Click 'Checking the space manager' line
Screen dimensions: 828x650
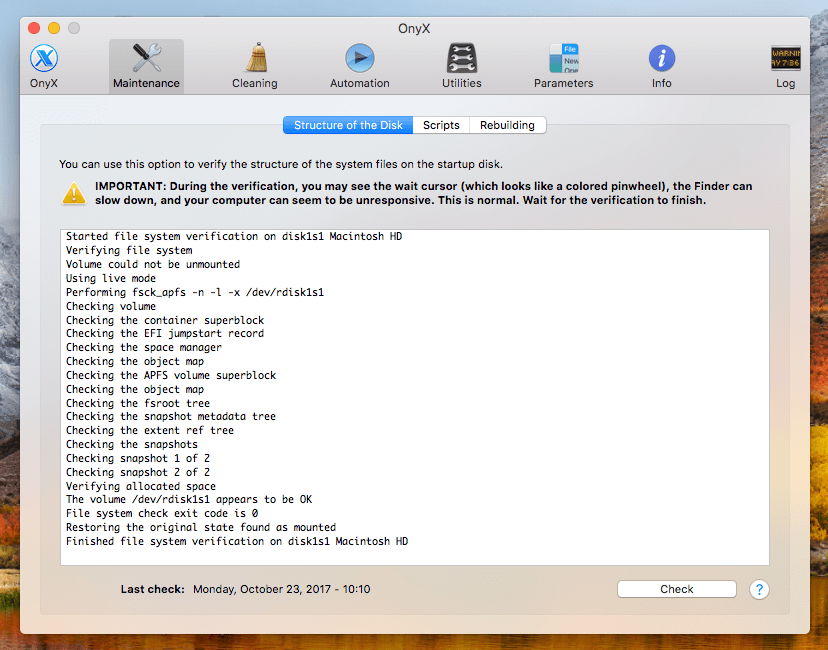click(144, 347)
